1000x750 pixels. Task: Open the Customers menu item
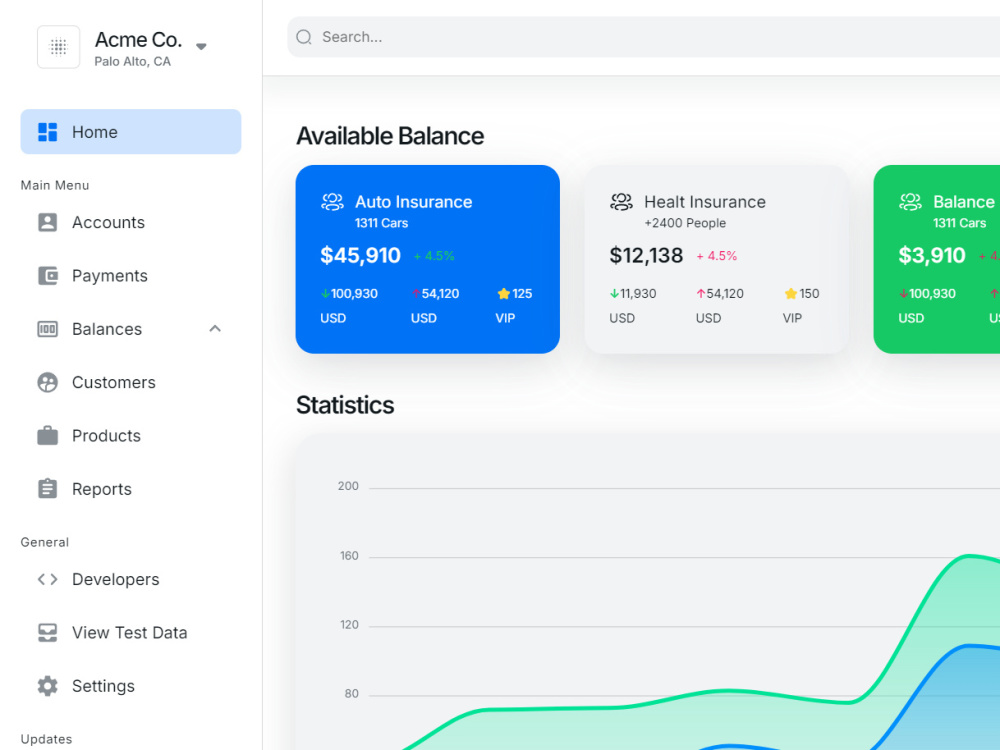click(131, 383)
